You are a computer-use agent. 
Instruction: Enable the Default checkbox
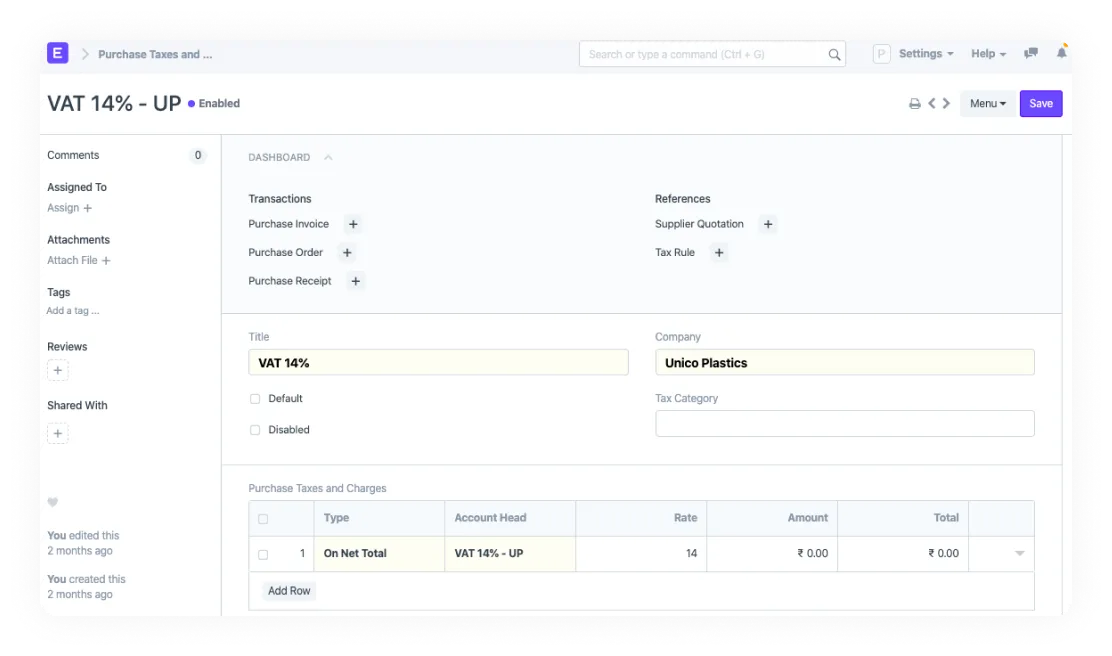pos(255,399)
